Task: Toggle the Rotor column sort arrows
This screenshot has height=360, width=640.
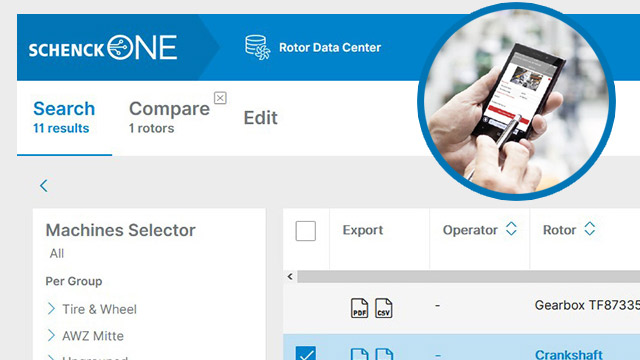Action: [x=590, y=229]
